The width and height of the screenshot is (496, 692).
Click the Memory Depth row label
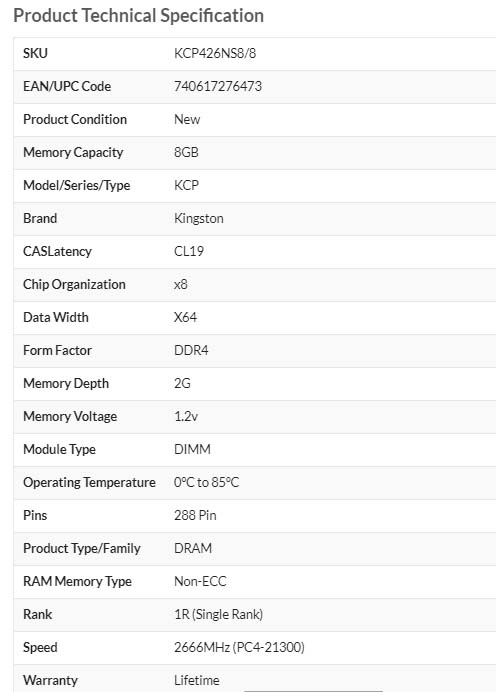click(x=66, y=384)
